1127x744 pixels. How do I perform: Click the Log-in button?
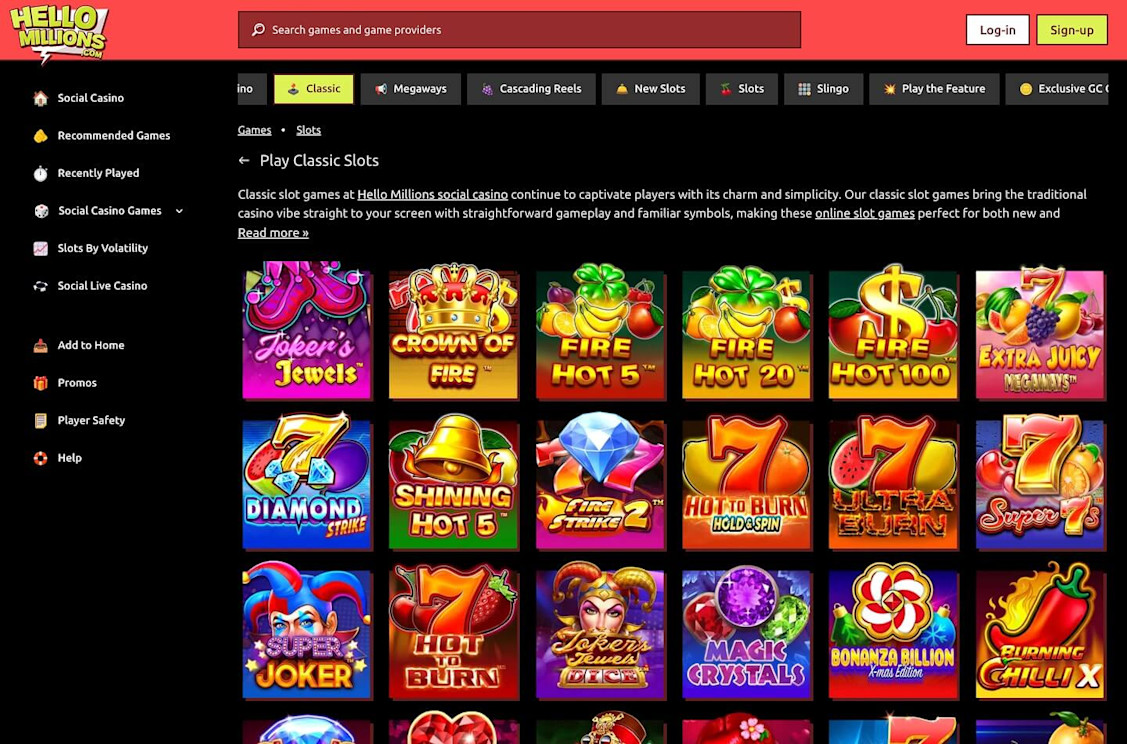coord(998,30)
